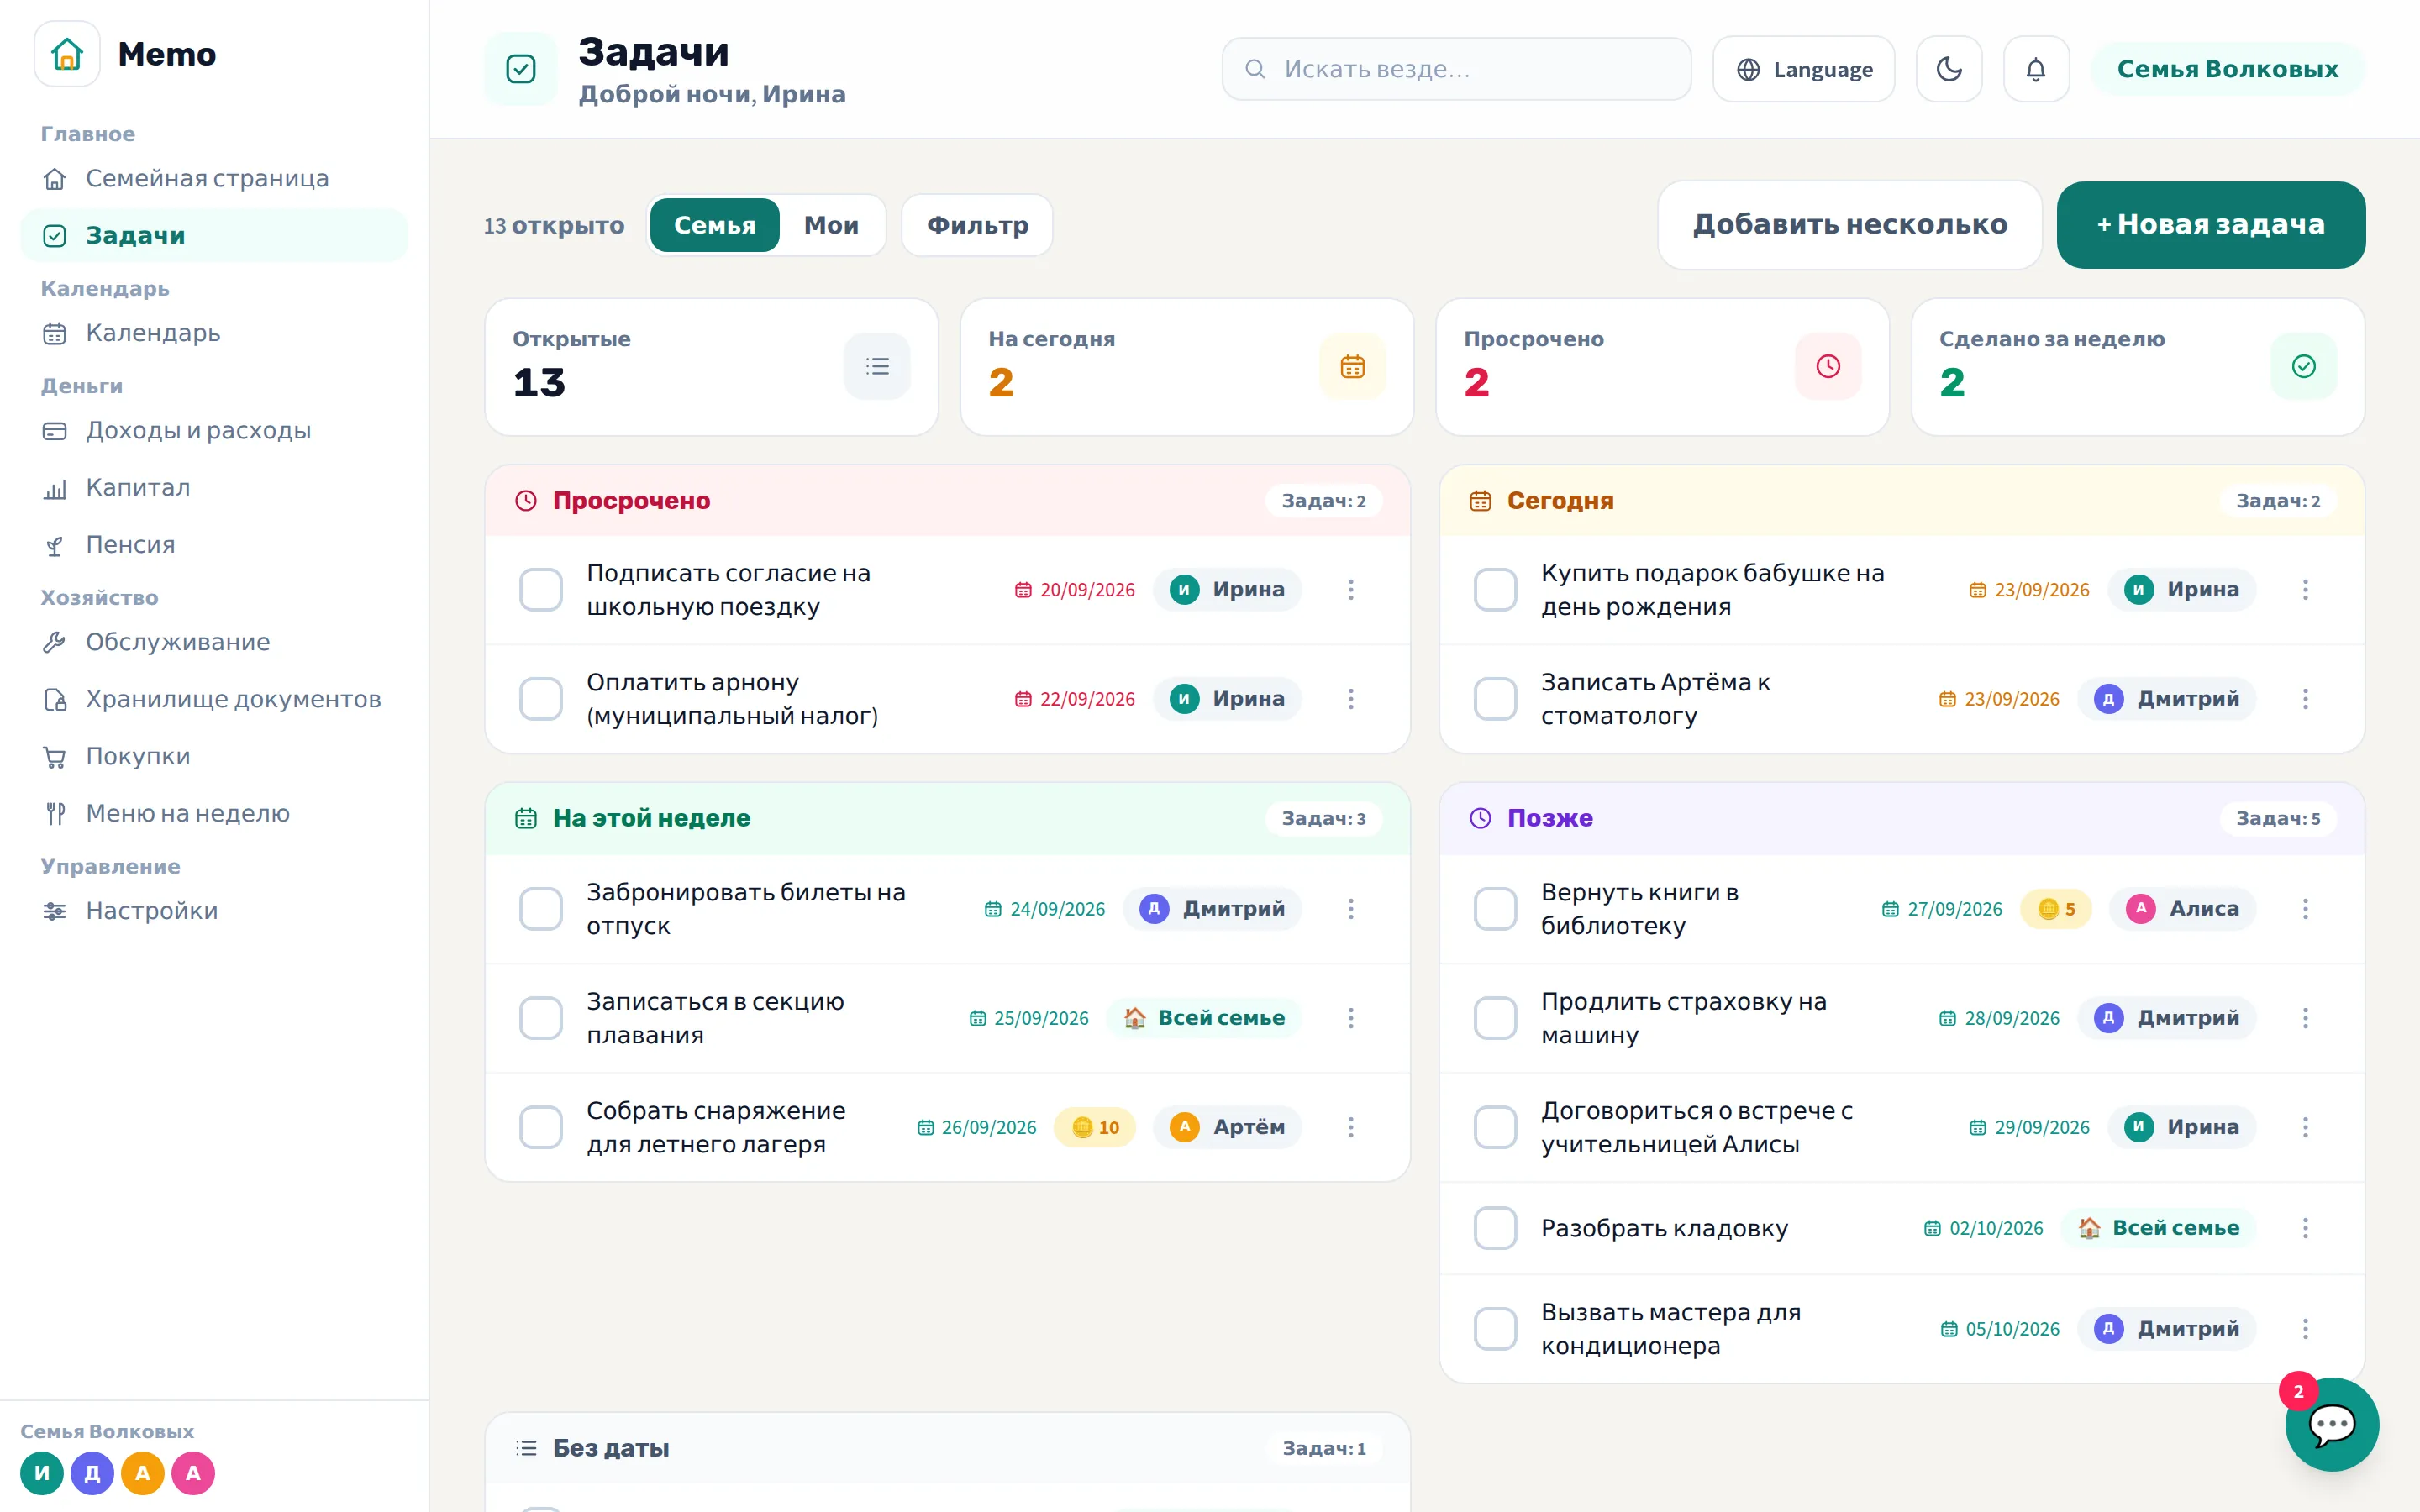Open options menu for Продлить страховку на машину

2305,1017
